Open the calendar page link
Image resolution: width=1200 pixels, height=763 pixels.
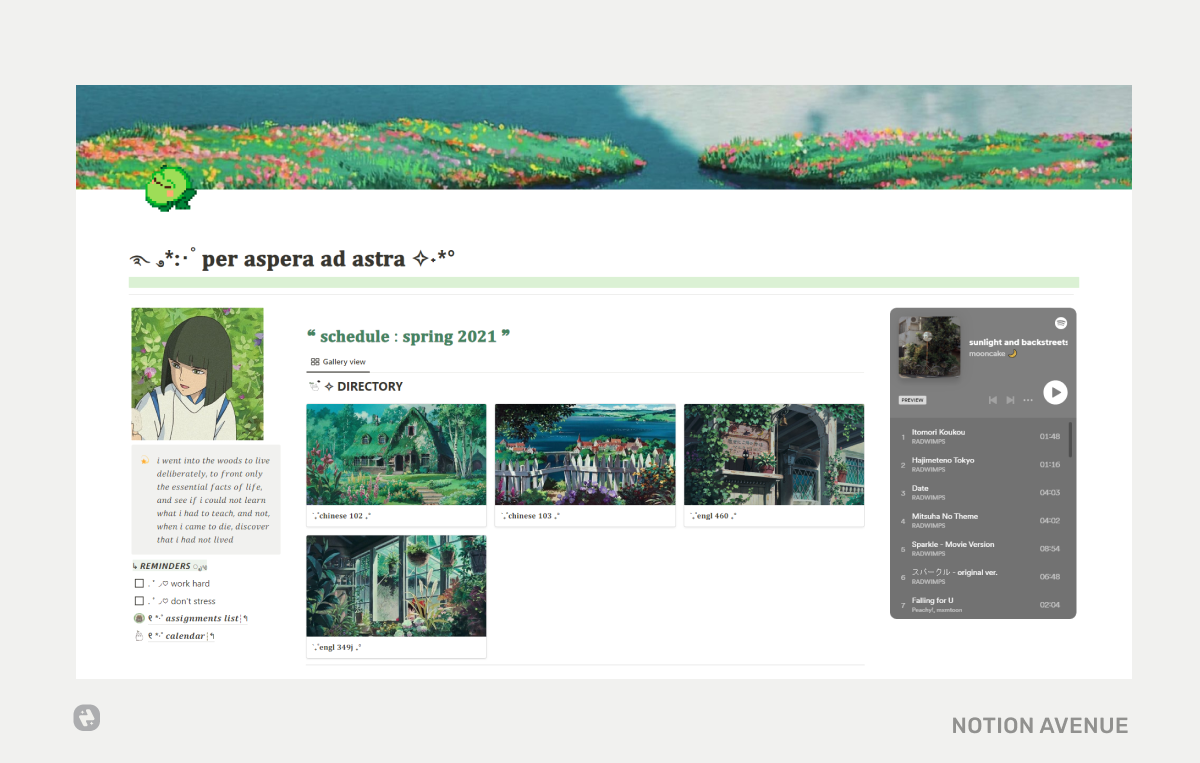pos(182,636)
